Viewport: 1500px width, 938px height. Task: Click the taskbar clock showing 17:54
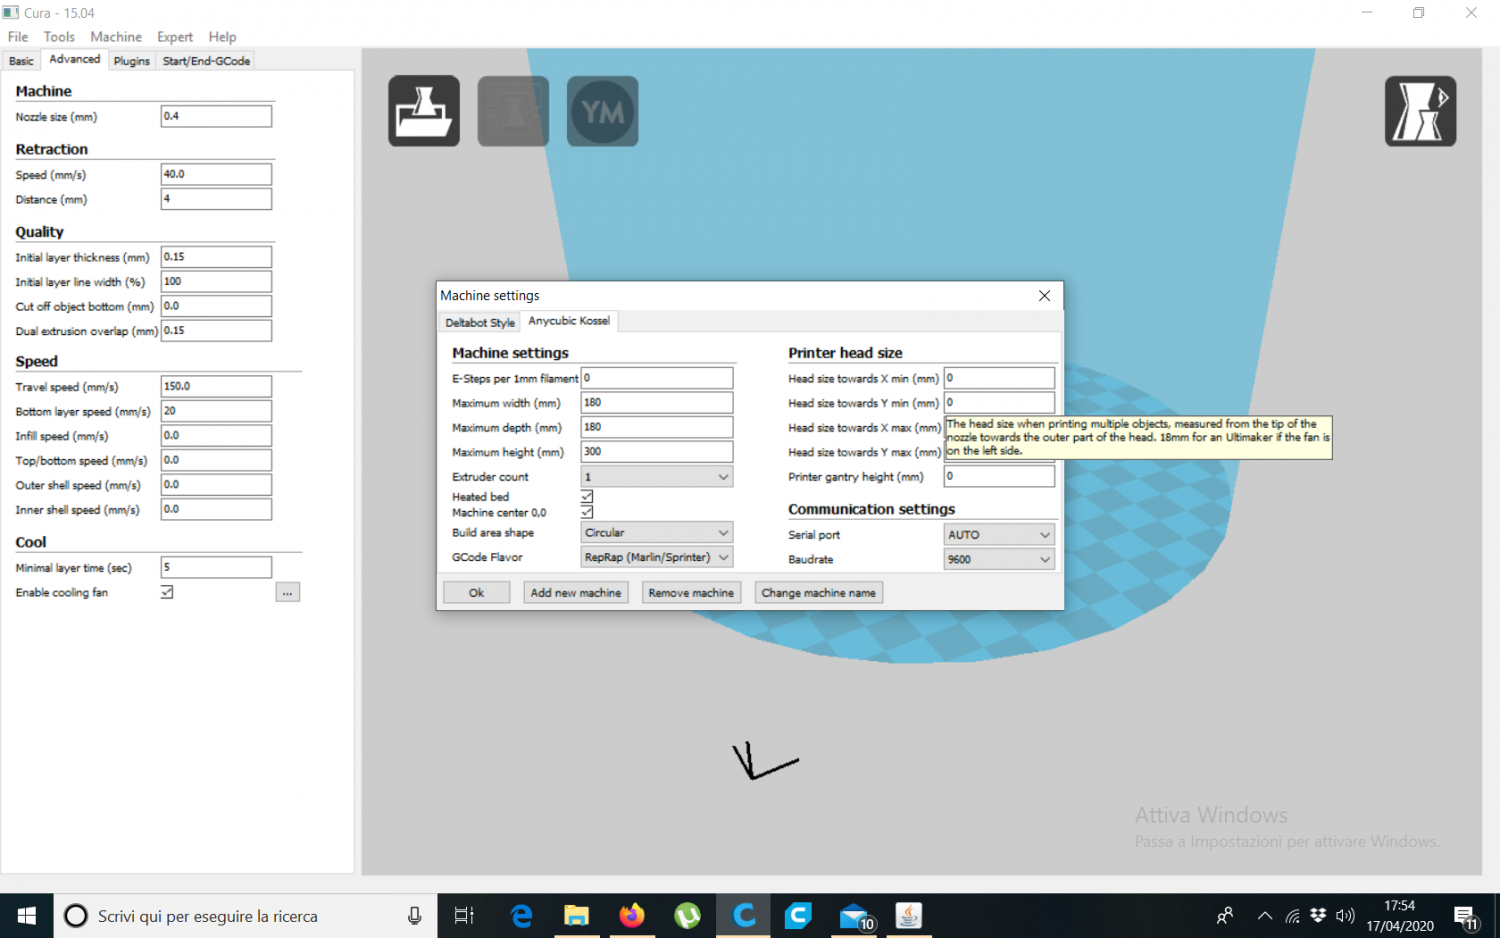click(1400, 916)
